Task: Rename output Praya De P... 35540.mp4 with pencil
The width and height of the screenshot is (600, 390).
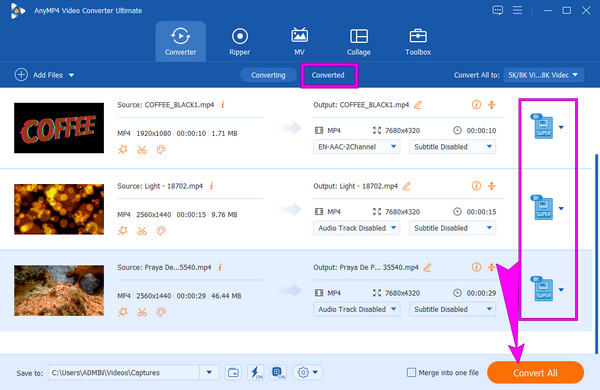Action: [427, 267]
